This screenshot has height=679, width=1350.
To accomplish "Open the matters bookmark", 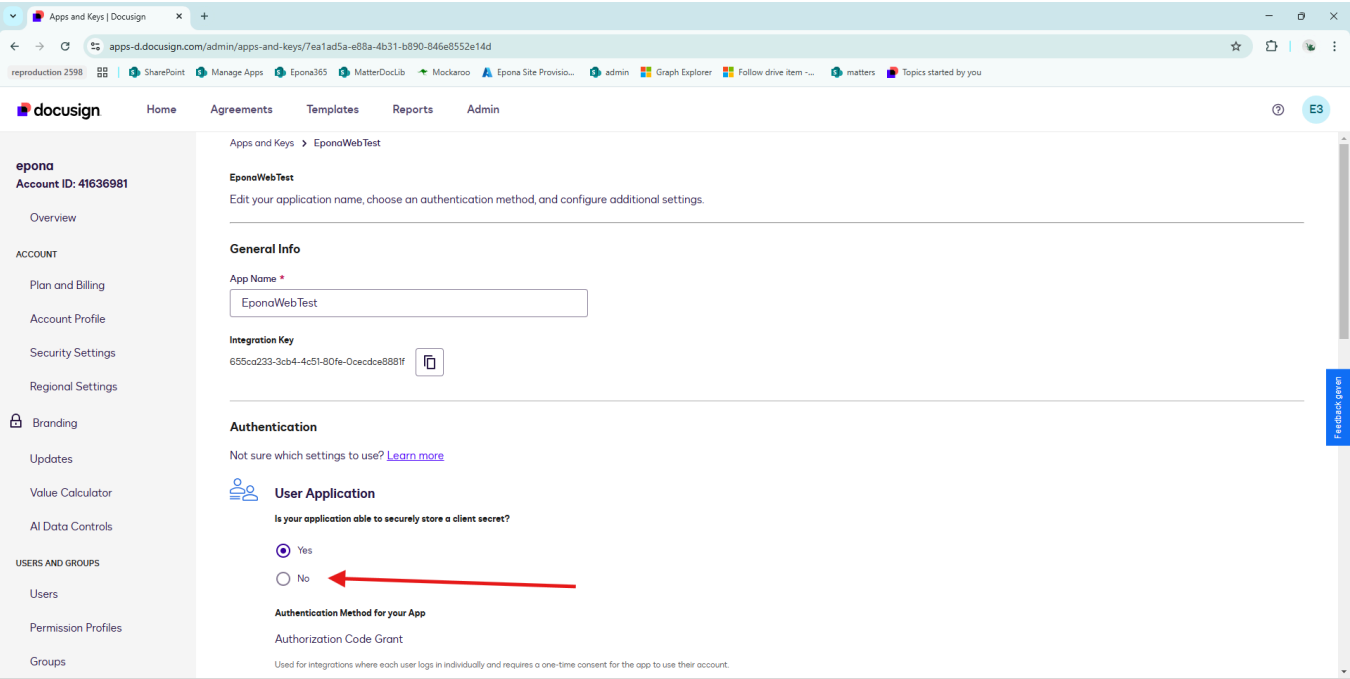I will 853,72.
